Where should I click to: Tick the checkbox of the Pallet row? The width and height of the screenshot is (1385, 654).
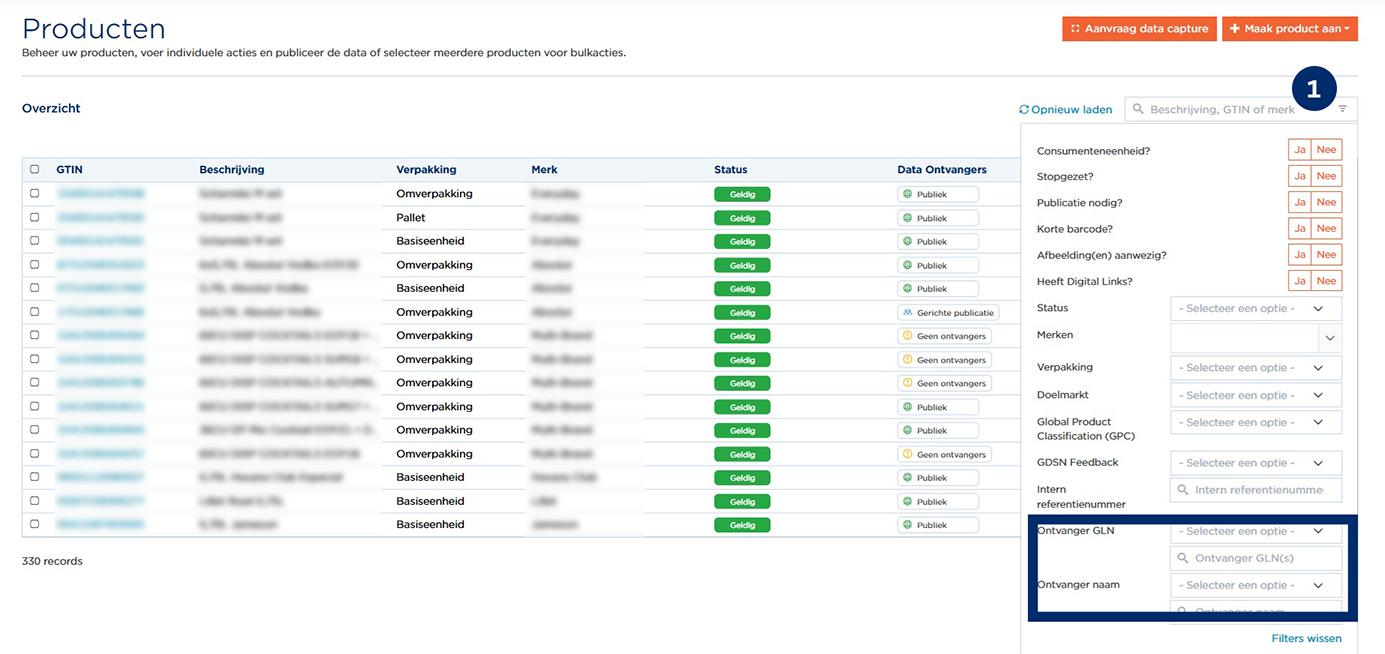click(x=35, y=217)
